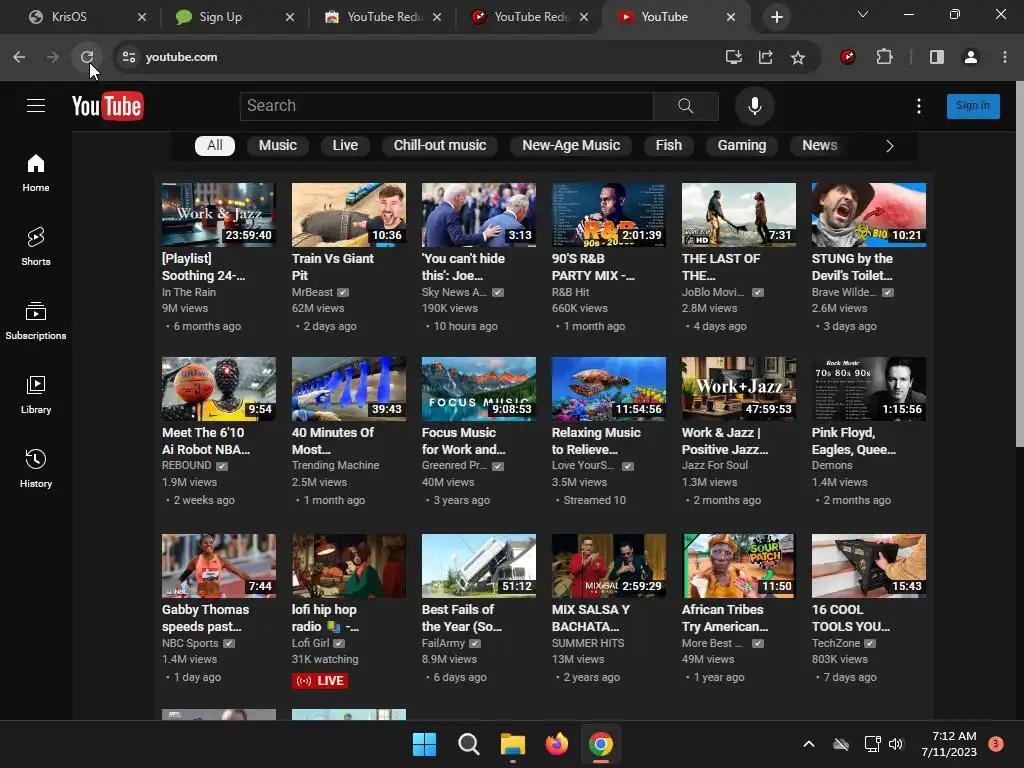Select the New-Age Music chip
The image size is (1024, 768).
(571, 146)
